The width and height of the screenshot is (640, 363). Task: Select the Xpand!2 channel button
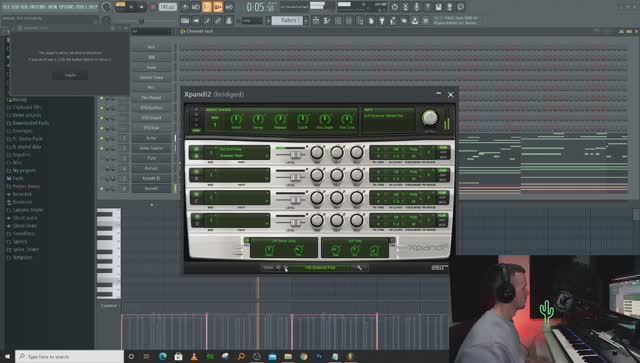(151, 188)
